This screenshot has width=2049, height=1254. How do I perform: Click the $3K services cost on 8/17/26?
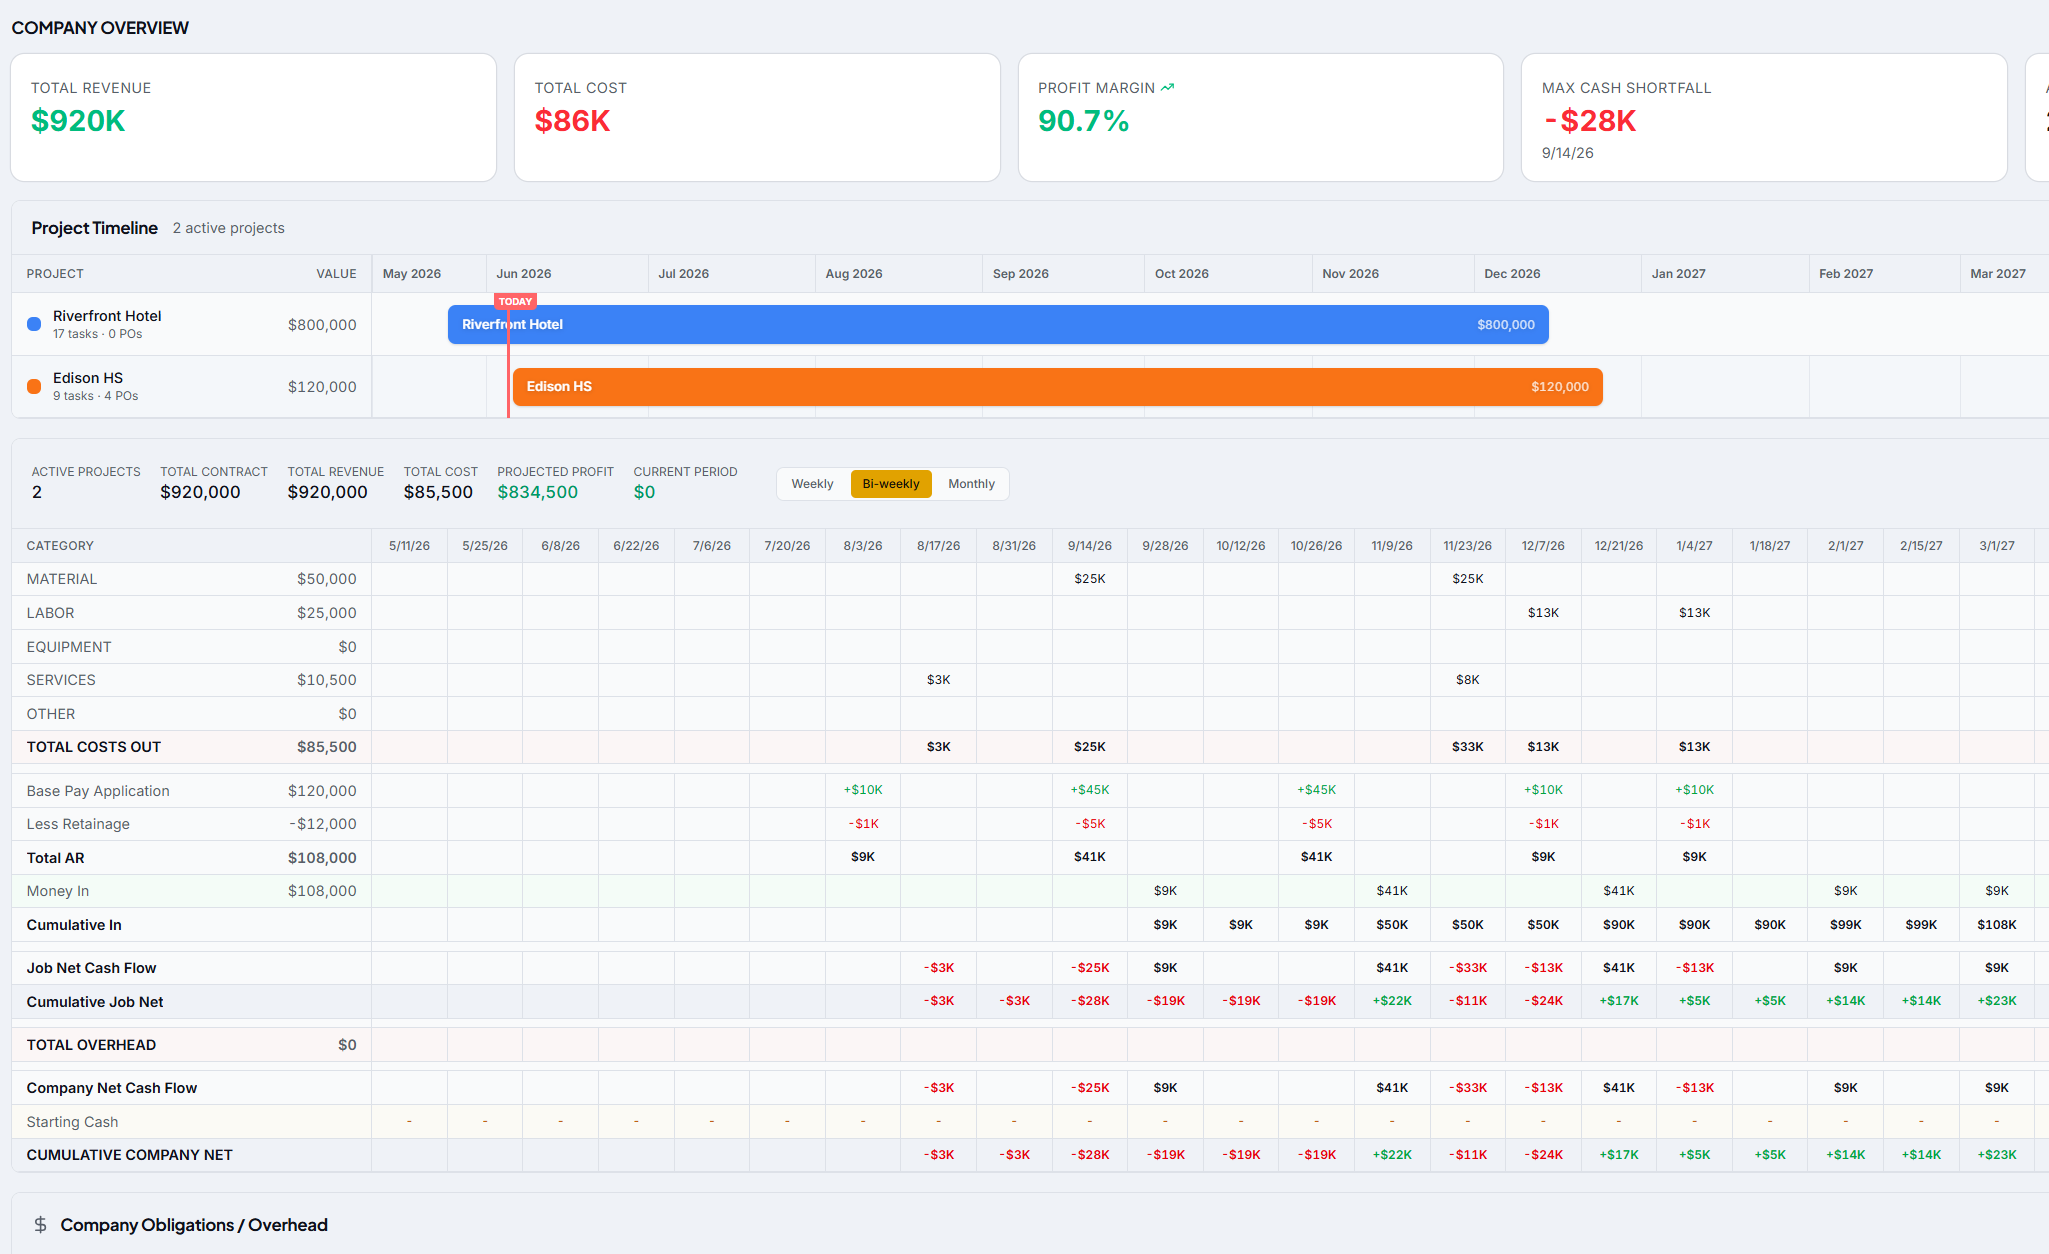pyautogui.click(x=938, y=680)
